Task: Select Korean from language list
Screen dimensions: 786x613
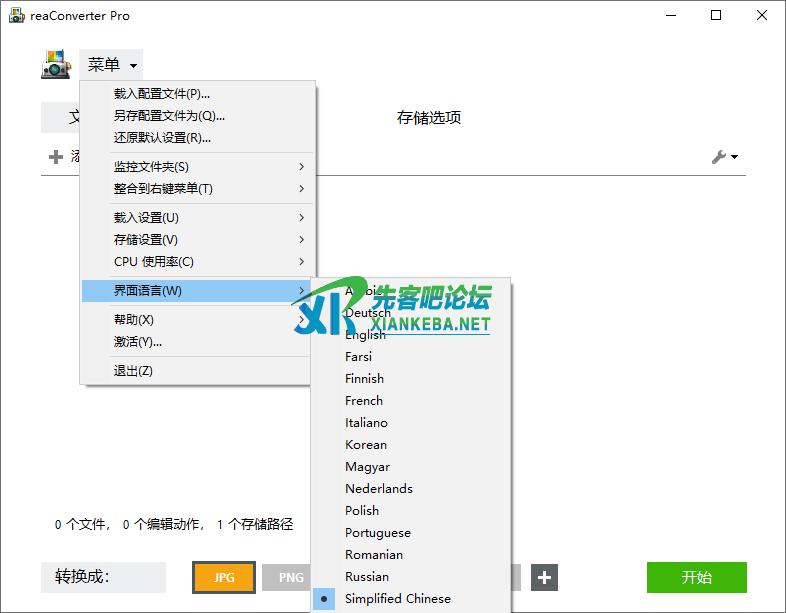Action: 366,445
